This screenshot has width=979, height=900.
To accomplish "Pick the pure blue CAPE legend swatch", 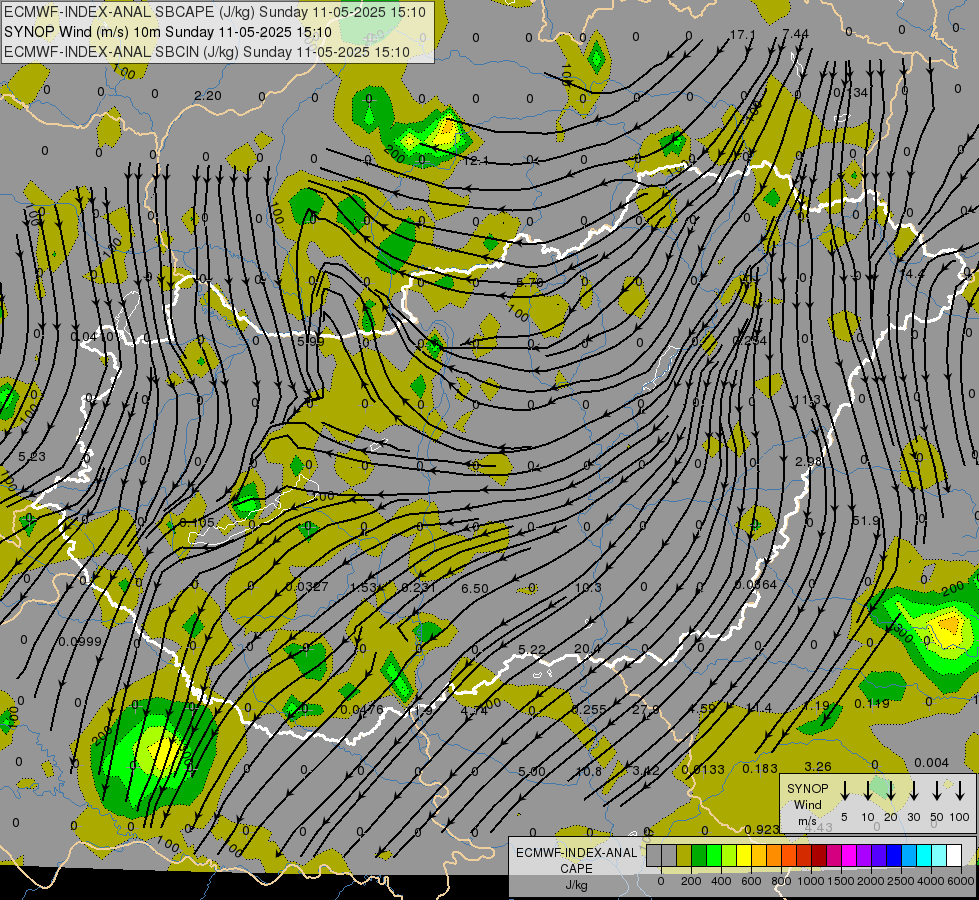I will pos(893,855).
